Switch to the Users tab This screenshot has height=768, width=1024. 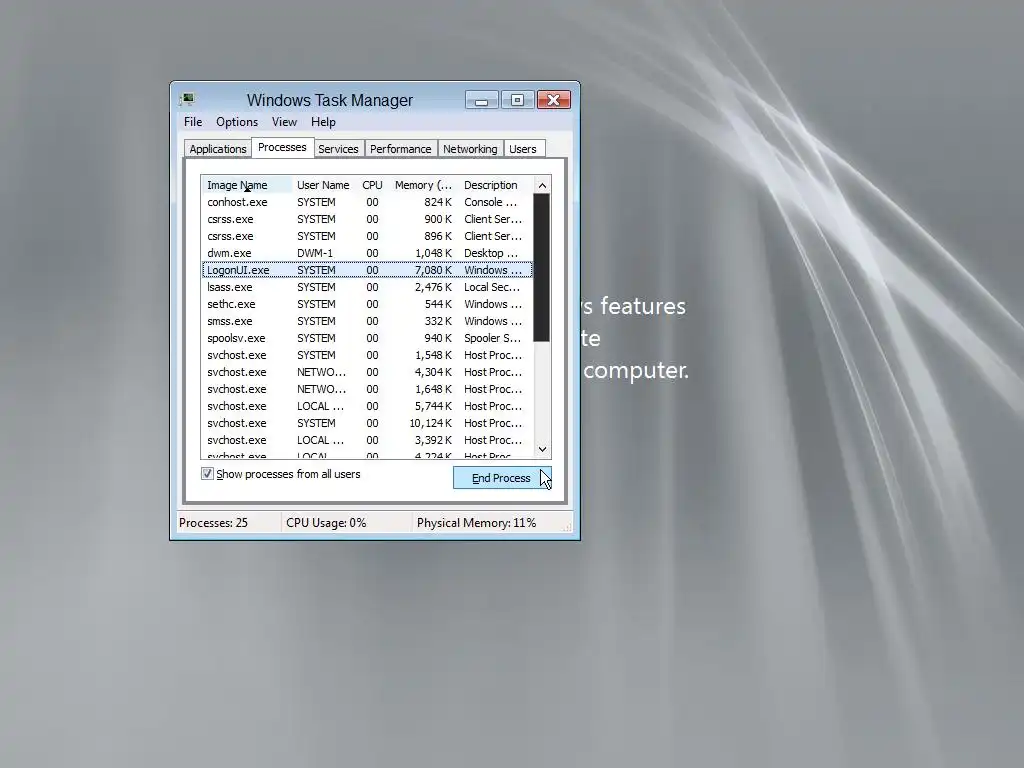523,149
